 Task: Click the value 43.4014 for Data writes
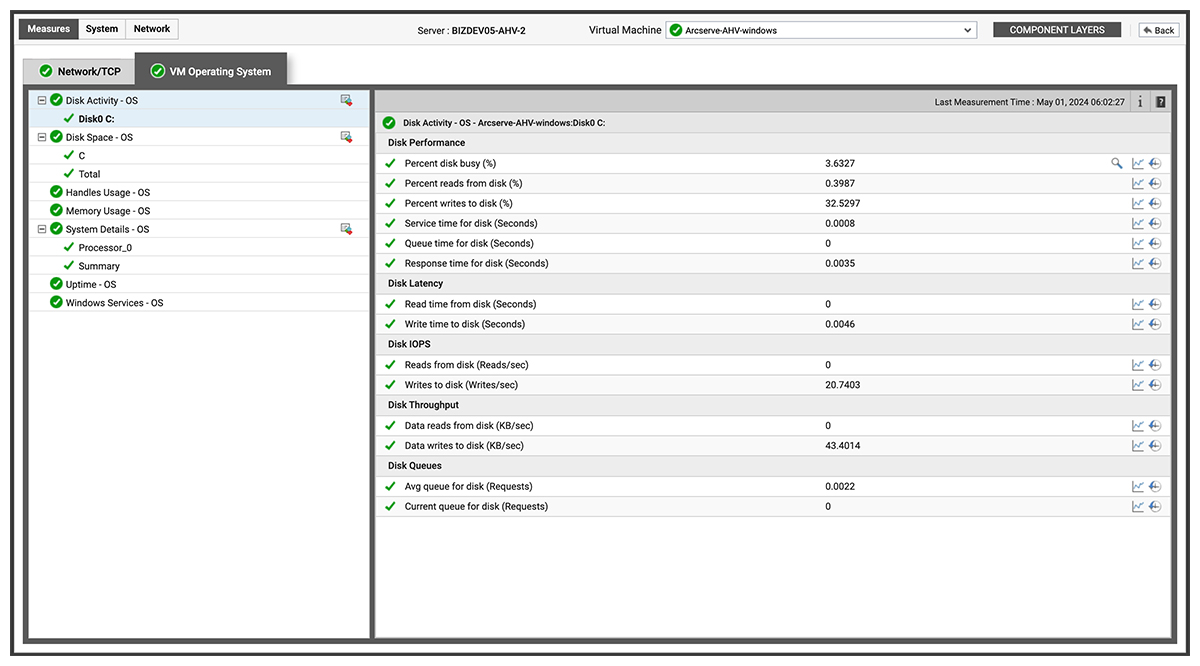point(843,445)
